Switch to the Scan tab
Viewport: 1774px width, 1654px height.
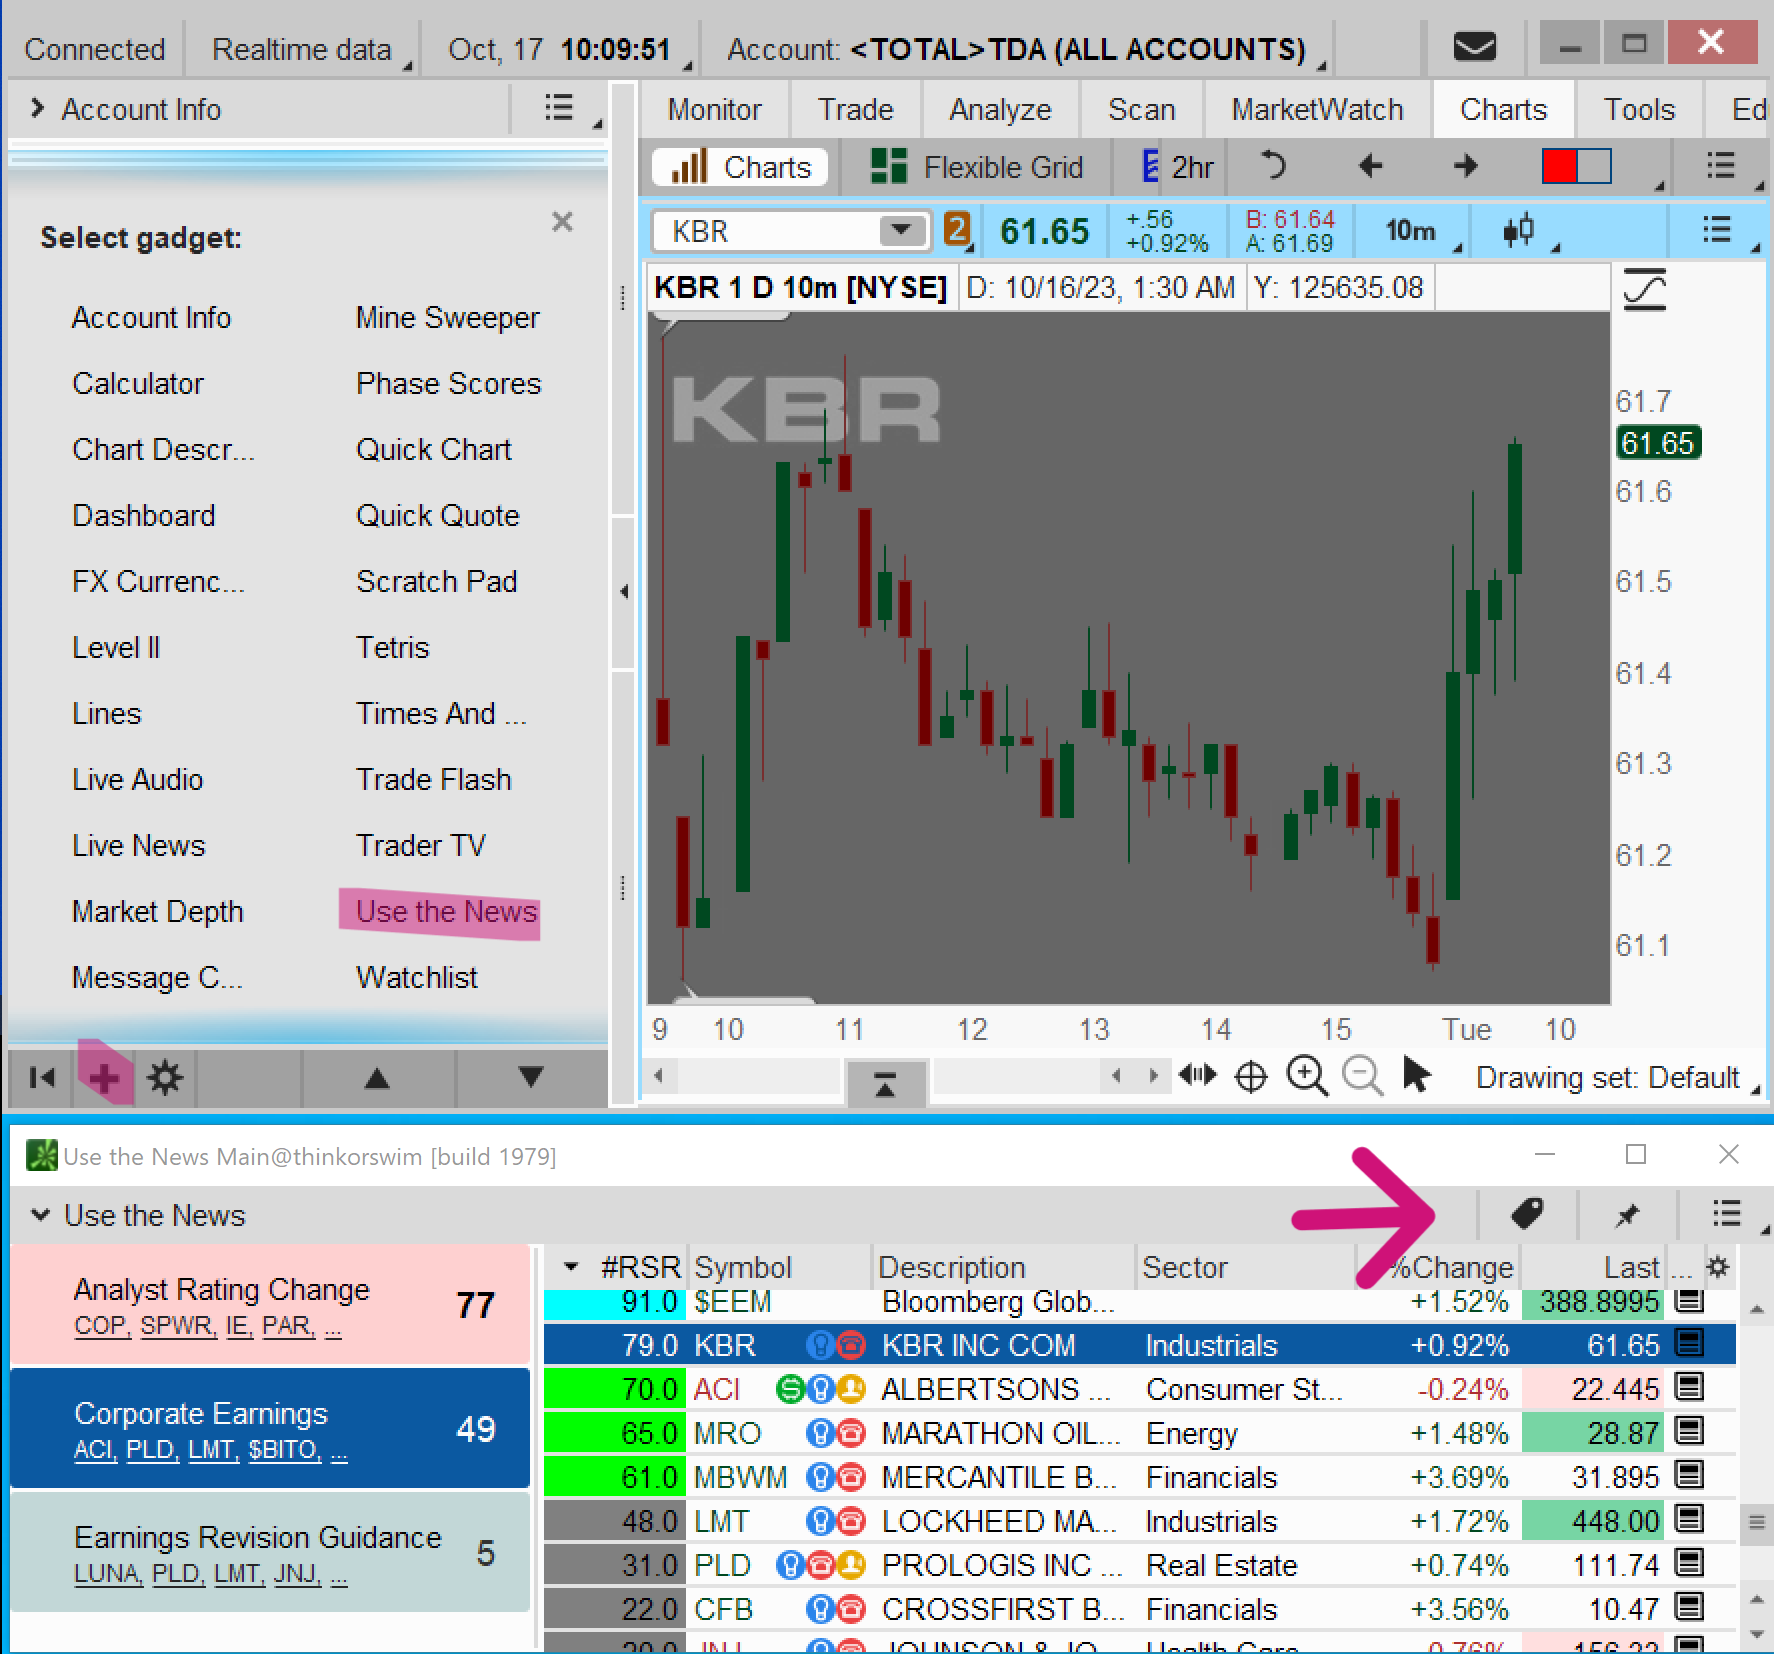(1141, 109)
